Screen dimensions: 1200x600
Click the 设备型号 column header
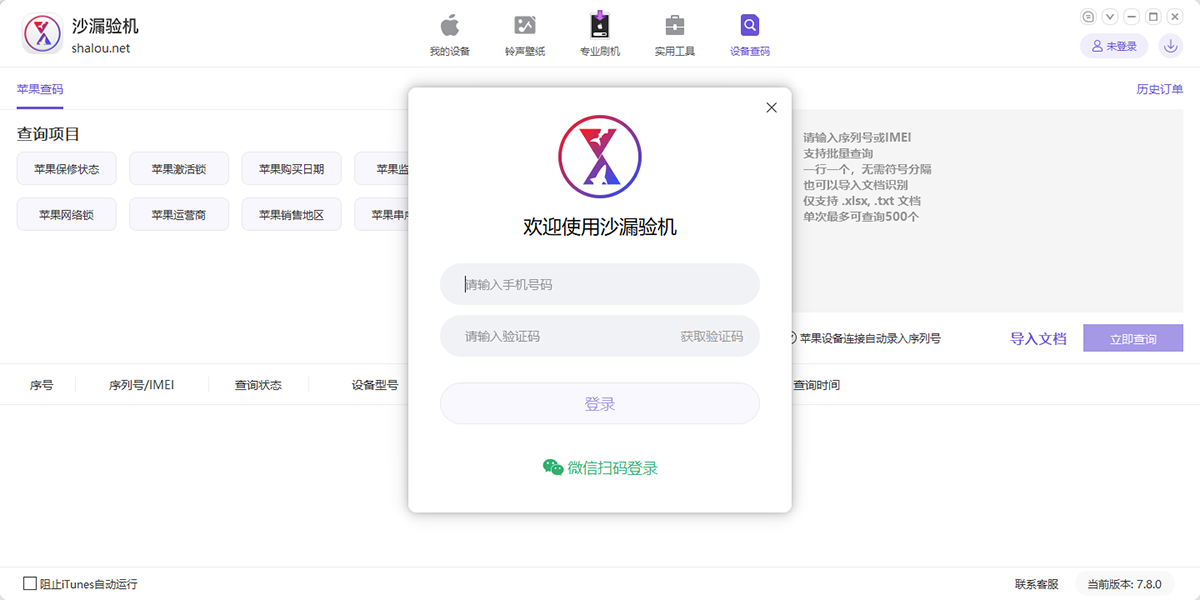click(x=375, y=384)
